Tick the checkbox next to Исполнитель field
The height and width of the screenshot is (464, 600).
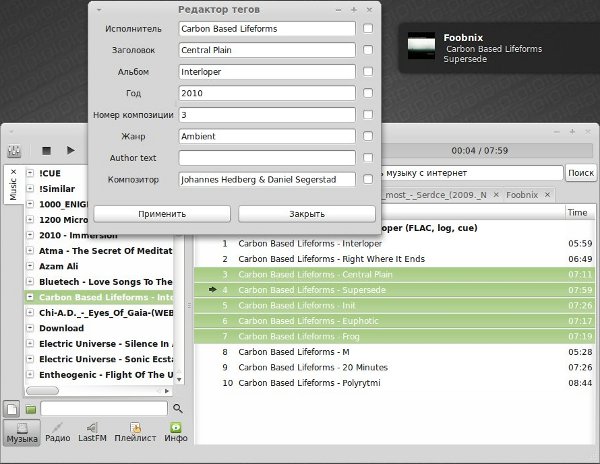(x=368, y=28)
